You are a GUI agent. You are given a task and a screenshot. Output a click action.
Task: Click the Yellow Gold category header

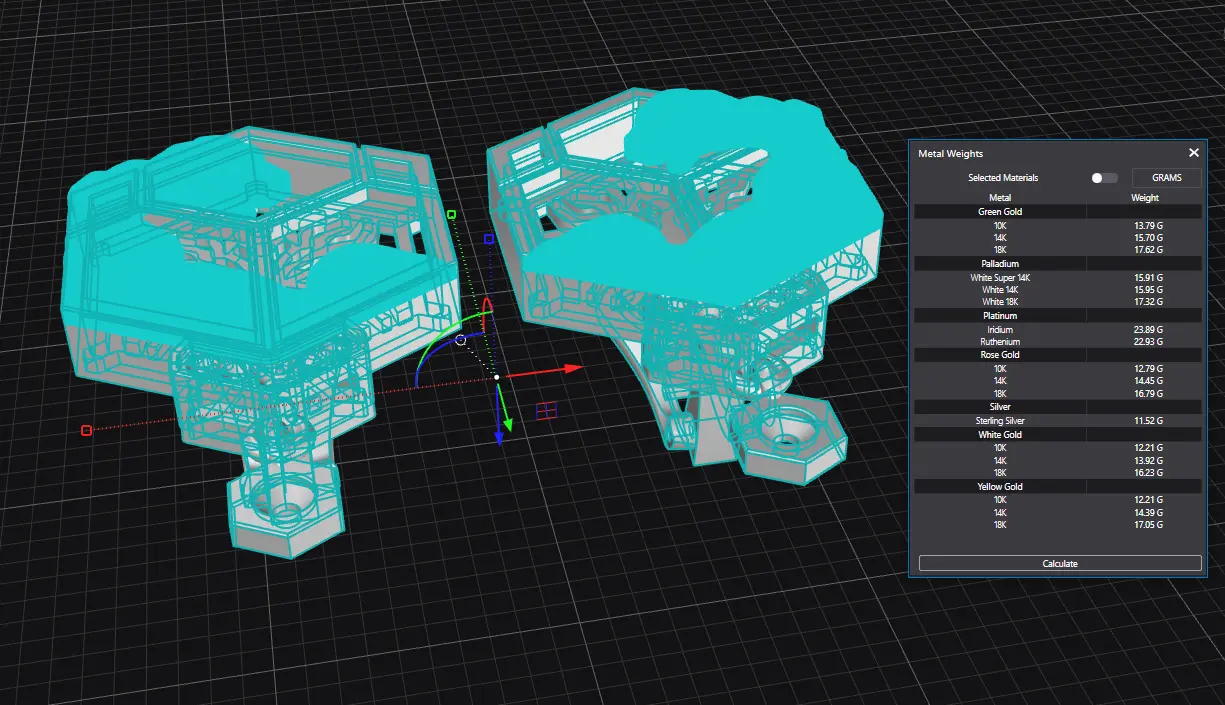[1000, 487]
